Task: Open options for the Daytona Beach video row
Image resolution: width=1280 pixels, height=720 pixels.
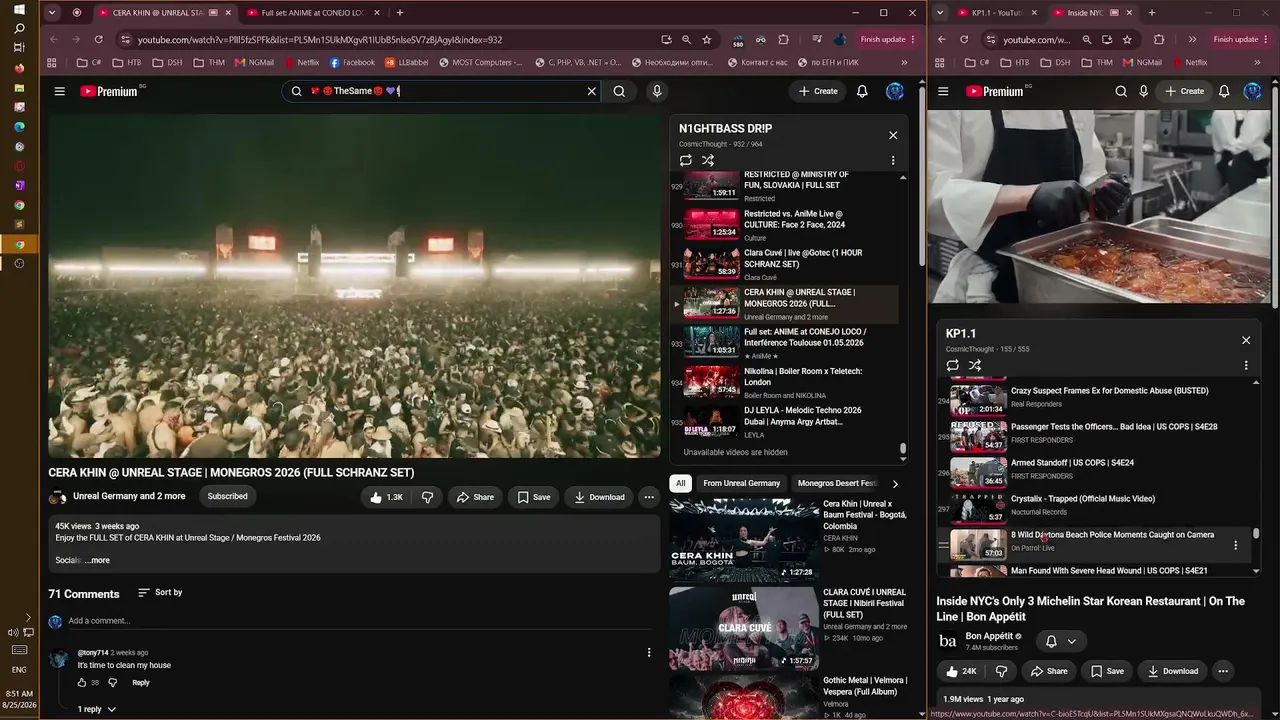Action: pyautogui.click(x=1236, y=545)
